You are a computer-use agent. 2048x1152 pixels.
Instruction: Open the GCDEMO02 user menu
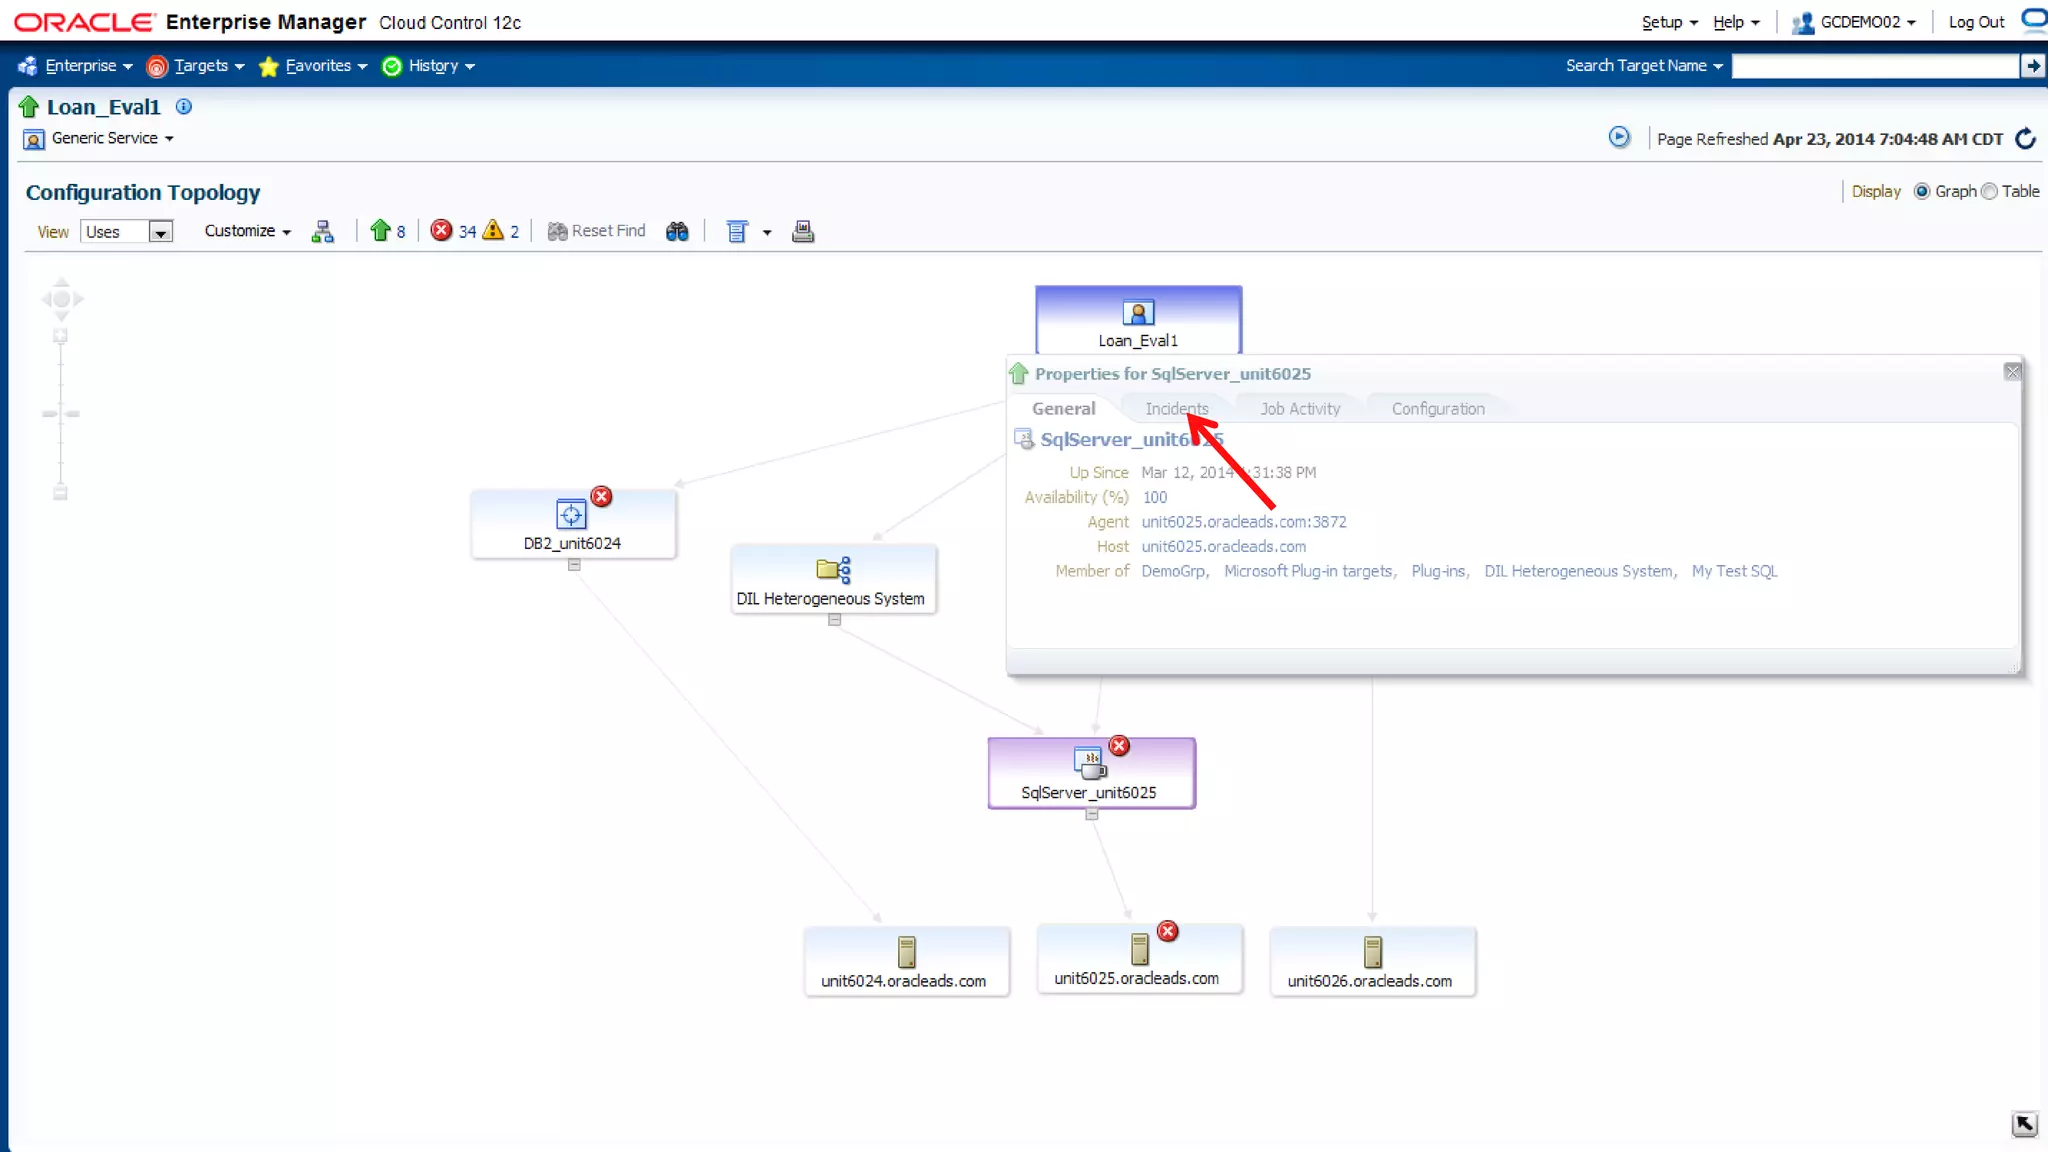pyautogui.click(x=1855, y=22)
